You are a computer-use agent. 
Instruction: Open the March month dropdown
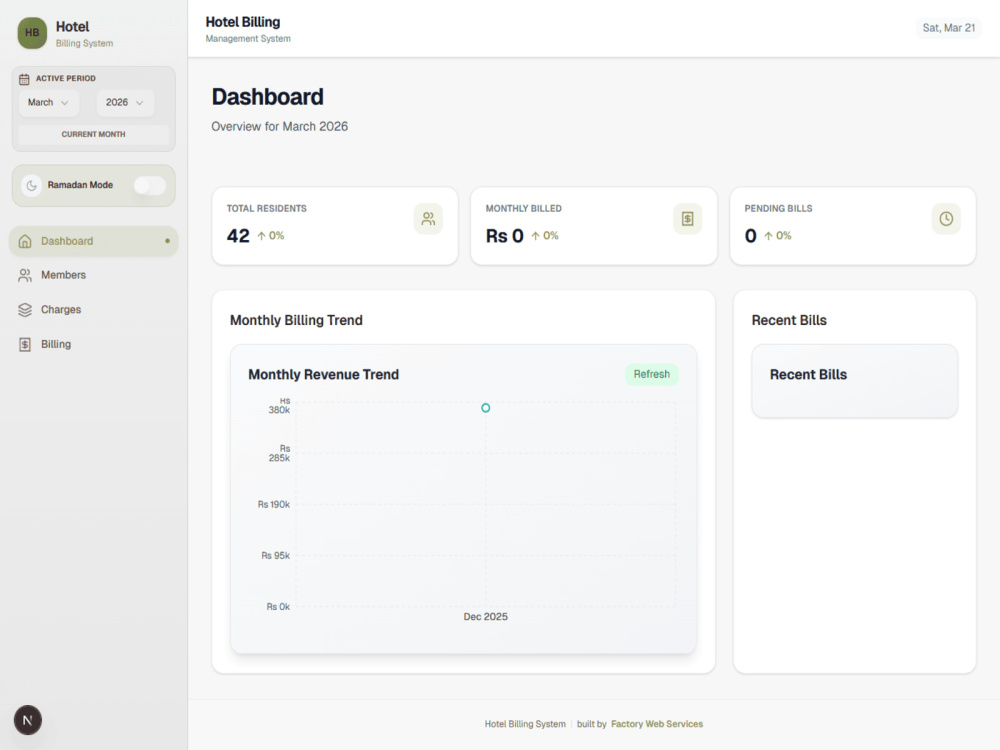(x=49, y=103)
